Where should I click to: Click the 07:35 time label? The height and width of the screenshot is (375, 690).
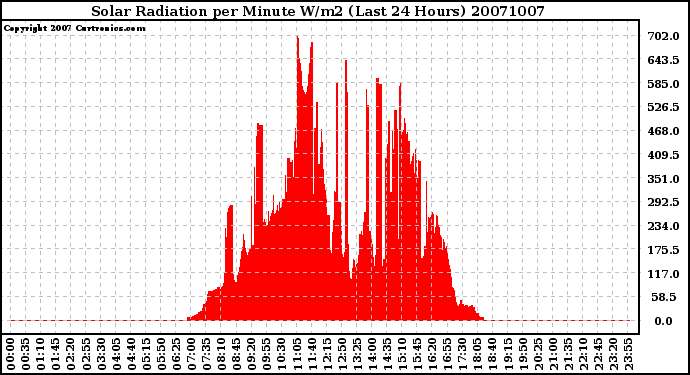(207, 355)
